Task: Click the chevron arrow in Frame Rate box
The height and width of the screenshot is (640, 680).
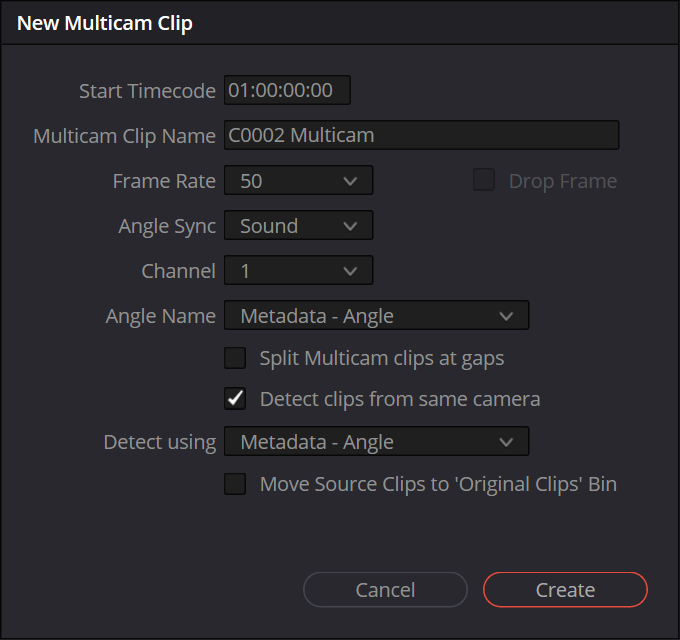Action: (x=350, y=181)
